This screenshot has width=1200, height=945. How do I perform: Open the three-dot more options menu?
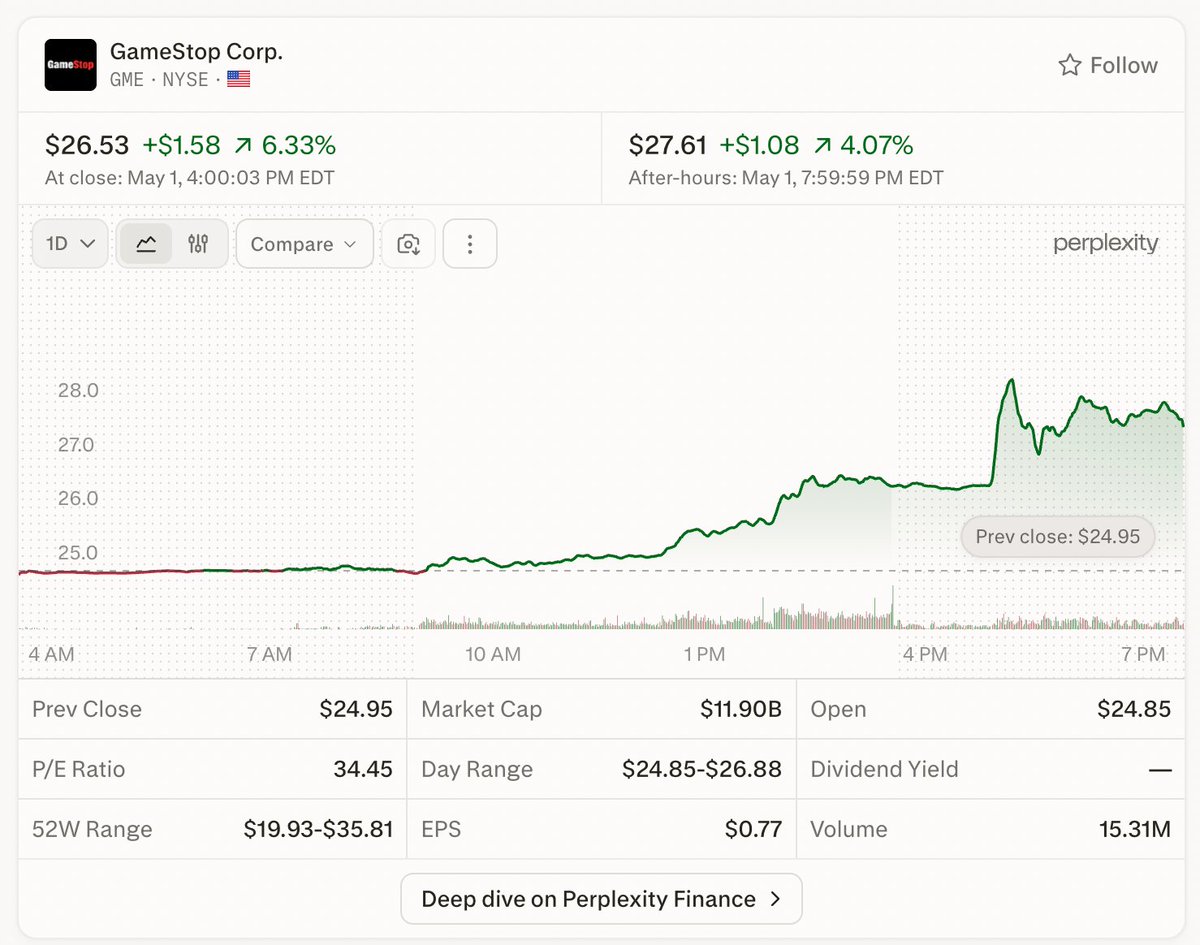(470, 244)
